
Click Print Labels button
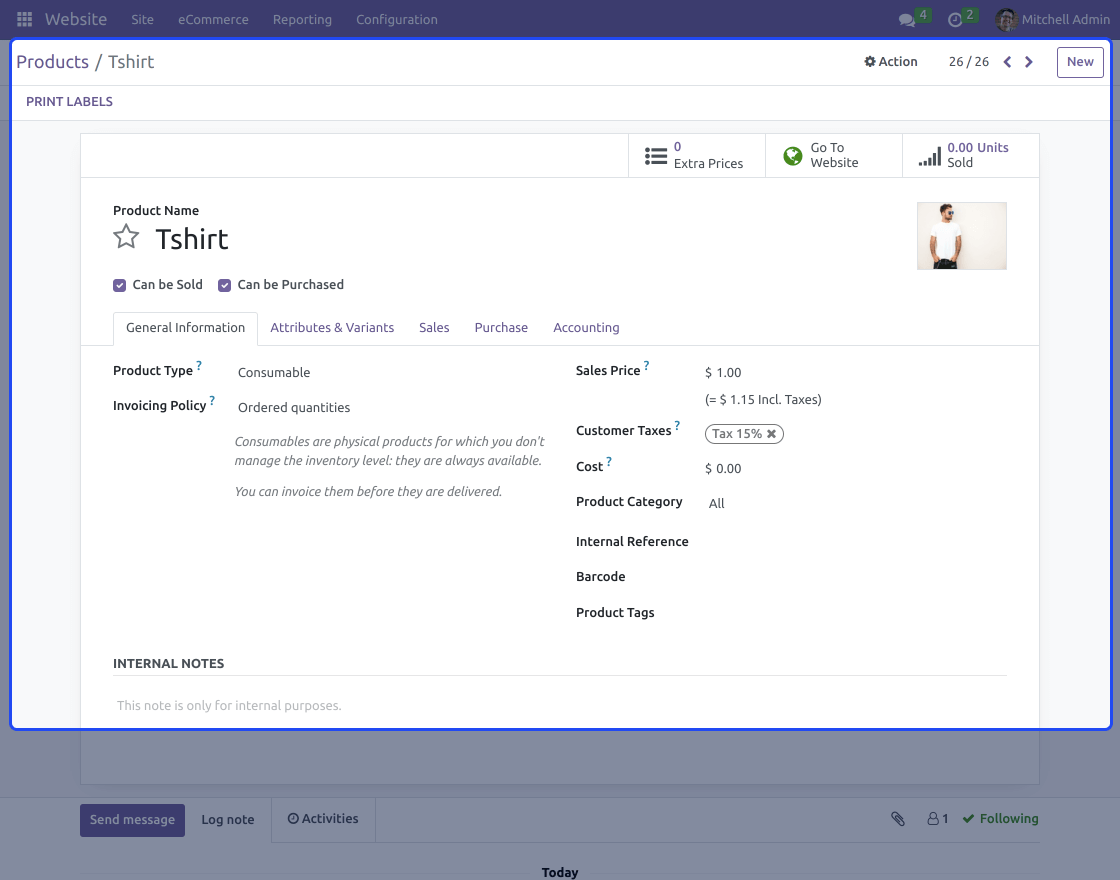(69, 101)
